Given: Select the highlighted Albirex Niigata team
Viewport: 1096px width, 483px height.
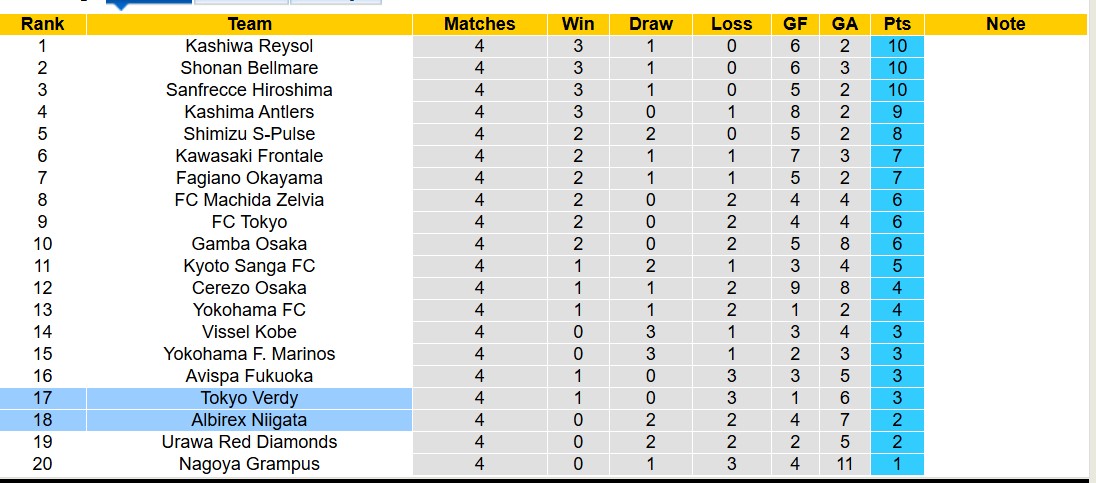Looking at the screenshot, I should point(249,420).
